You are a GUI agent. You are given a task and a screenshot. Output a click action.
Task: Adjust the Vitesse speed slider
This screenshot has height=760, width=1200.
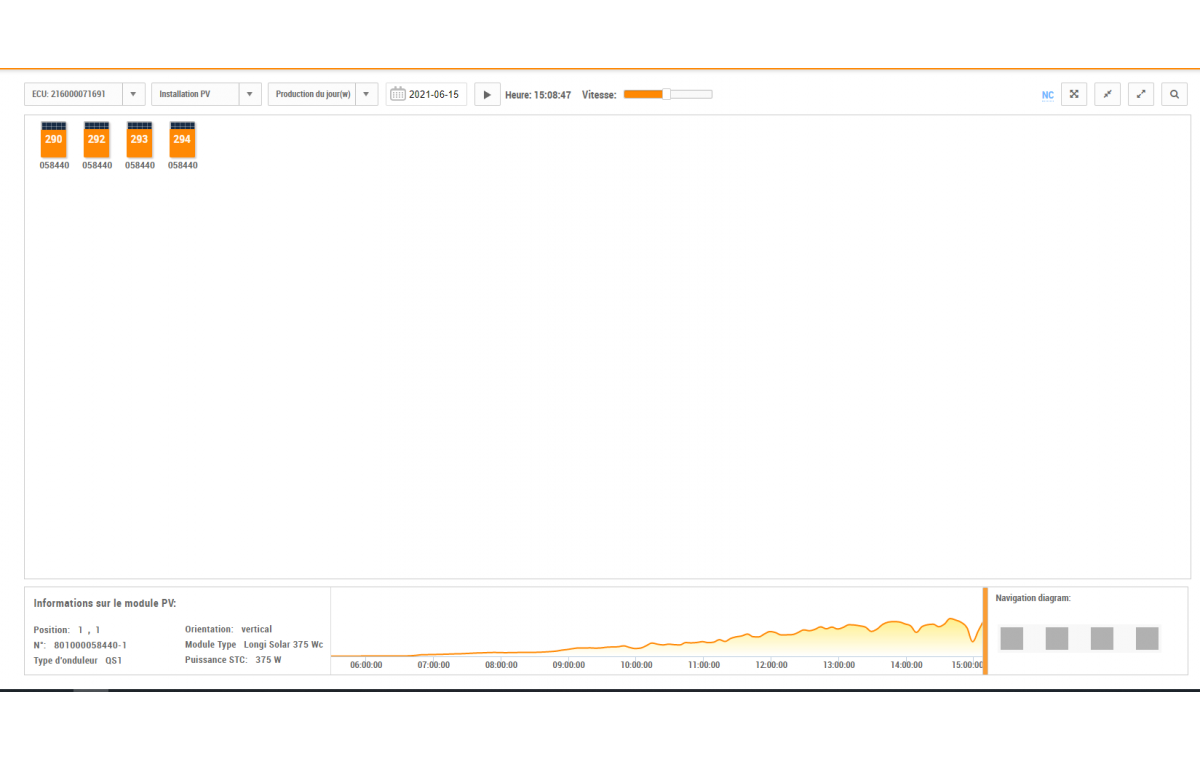coord(668,94)
